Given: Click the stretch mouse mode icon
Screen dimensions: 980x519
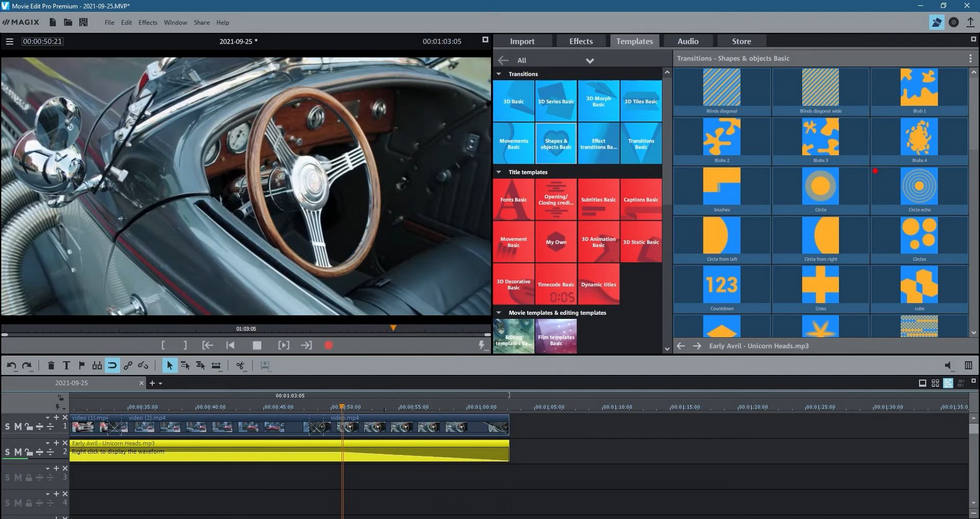Looking at the screenshot, I should (216, 366).
